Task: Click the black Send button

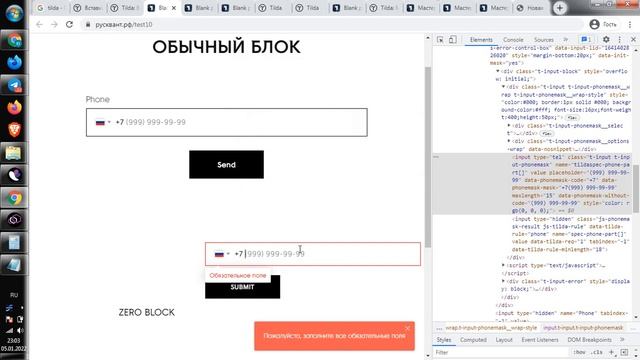Action: [x=226, y=164]
